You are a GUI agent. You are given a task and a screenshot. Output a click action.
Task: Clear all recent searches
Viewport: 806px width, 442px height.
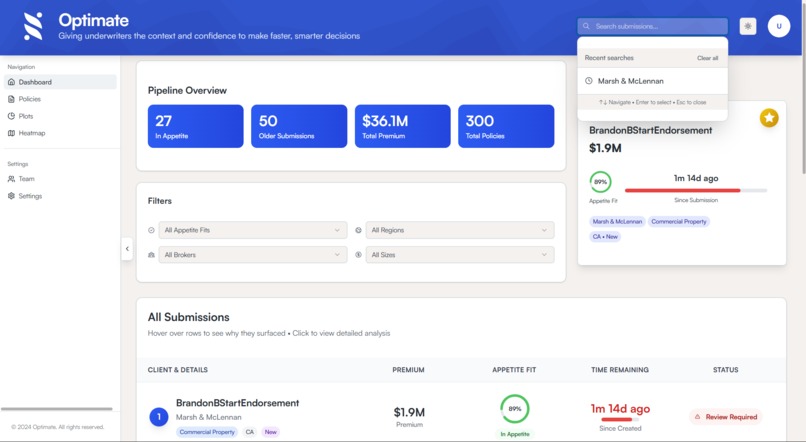707,58
